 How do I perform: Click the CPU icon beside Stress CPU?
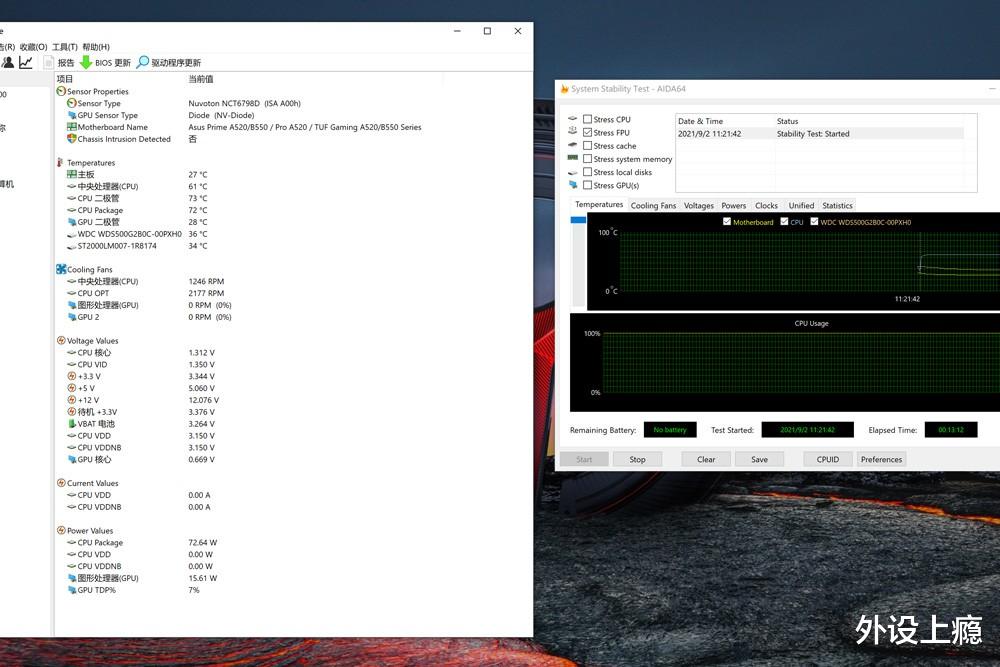tap(573, 119)
